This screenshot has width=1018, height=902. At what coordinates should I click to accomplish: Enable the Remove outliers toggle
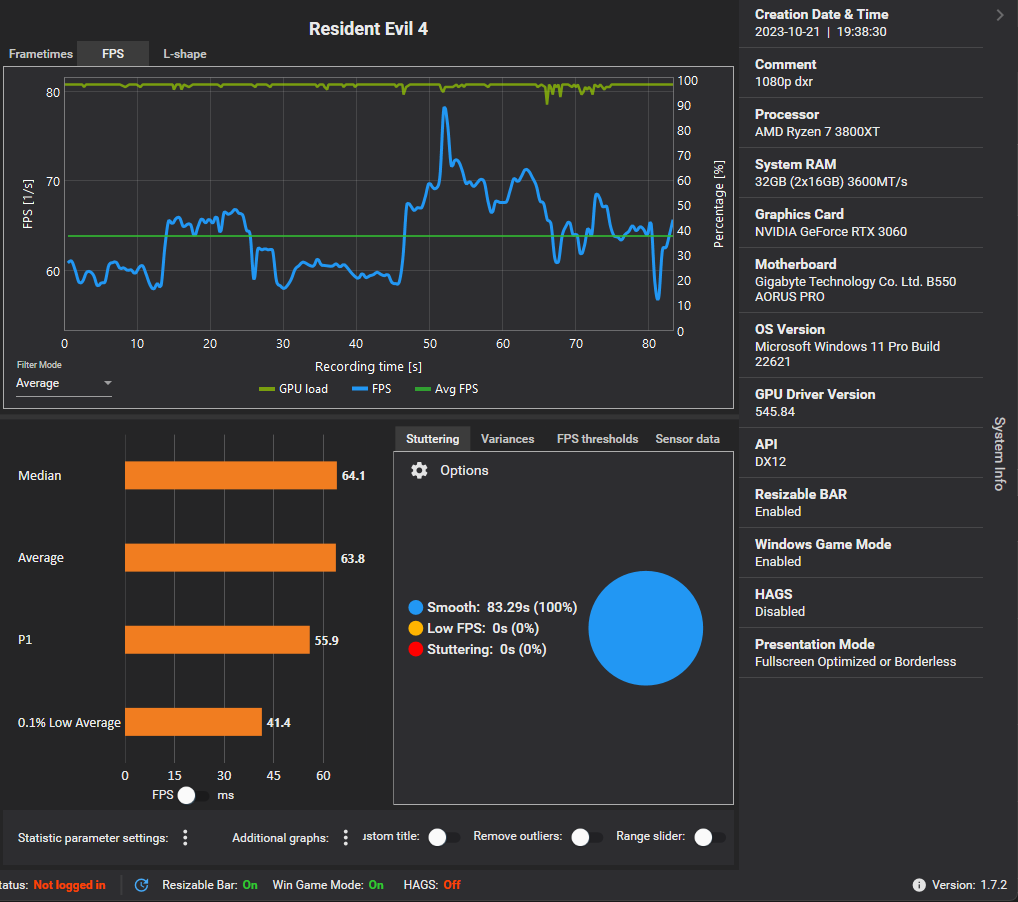587,837
